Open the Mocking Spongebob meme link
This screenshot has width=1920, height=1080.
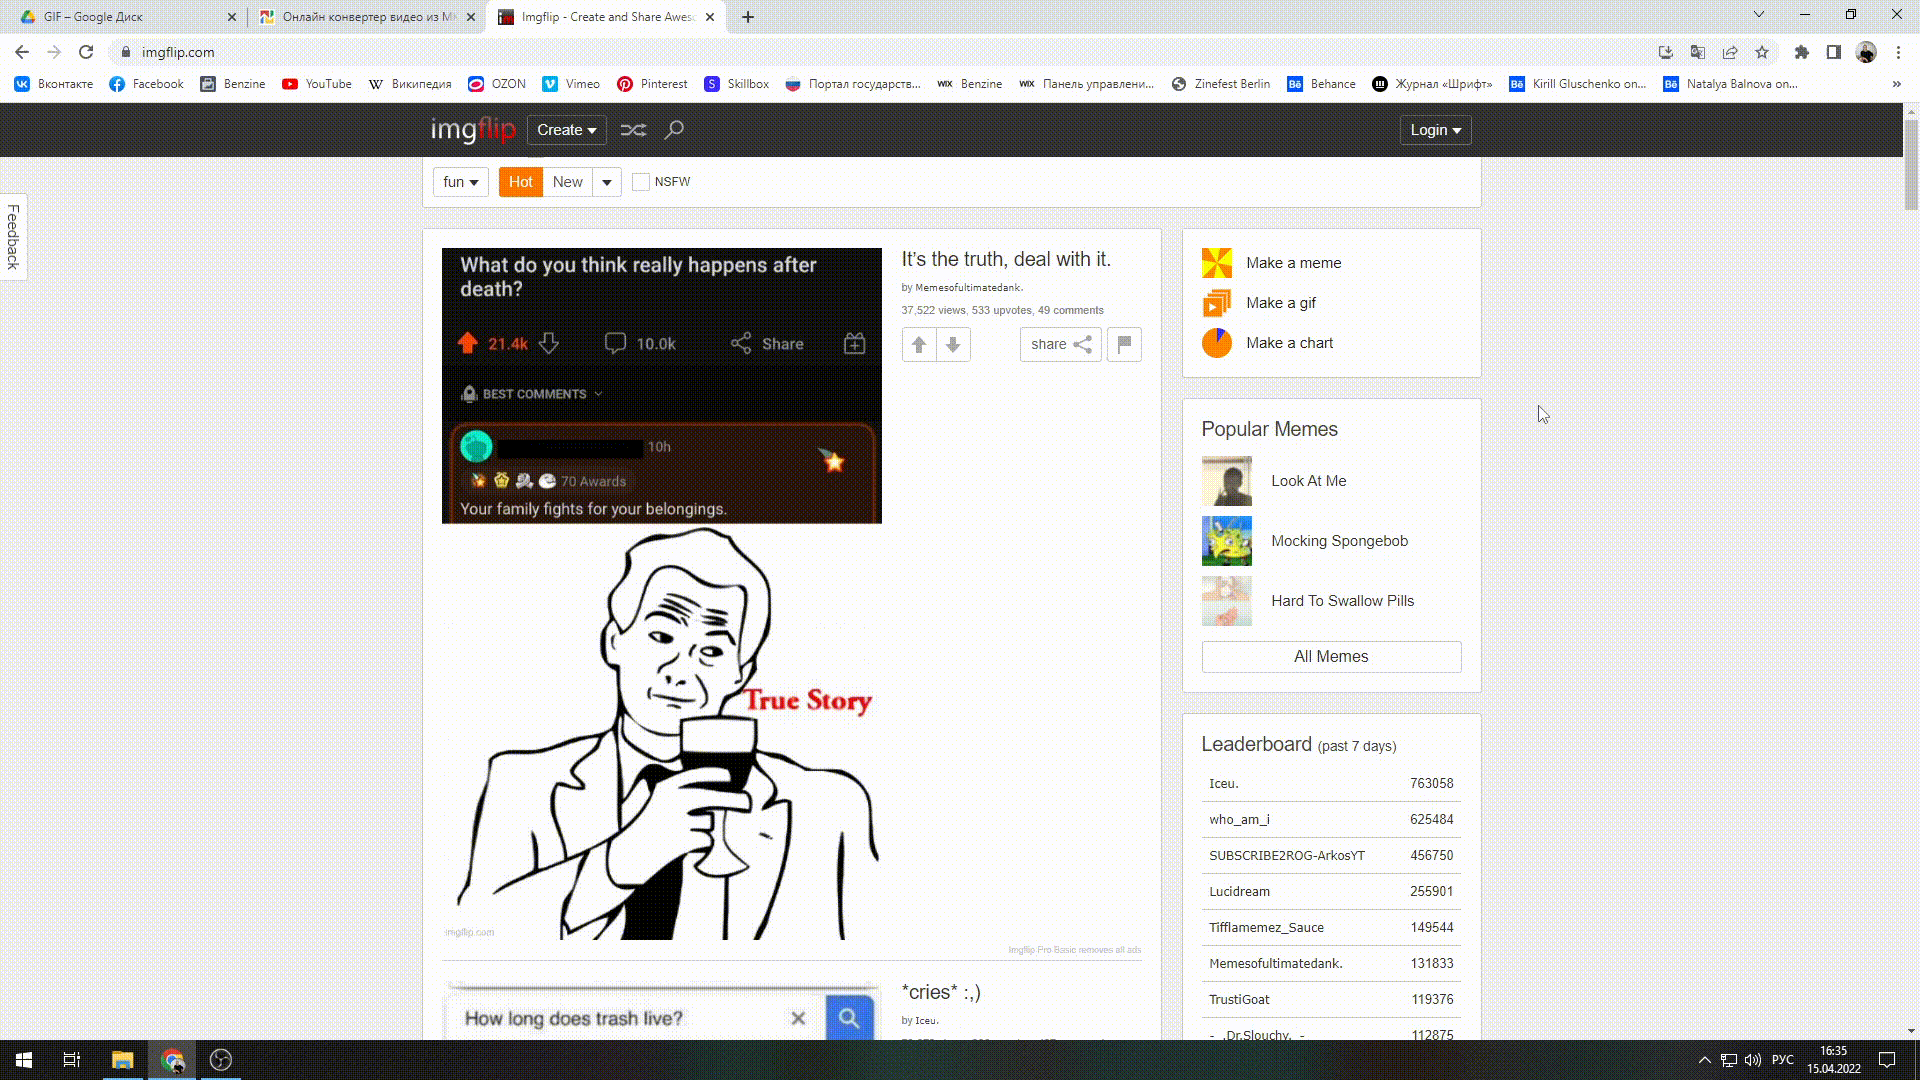click(x=1339, y=541)
